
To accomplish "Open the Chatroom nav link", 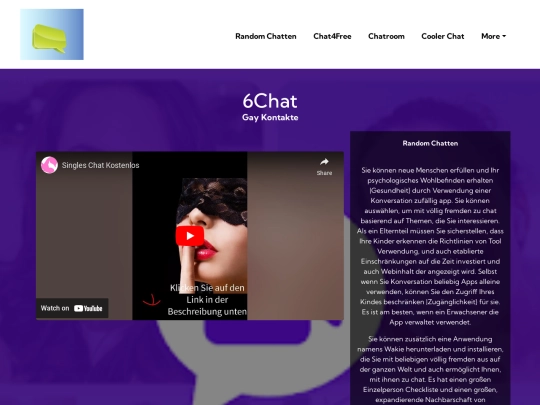I will coord(386,36).
